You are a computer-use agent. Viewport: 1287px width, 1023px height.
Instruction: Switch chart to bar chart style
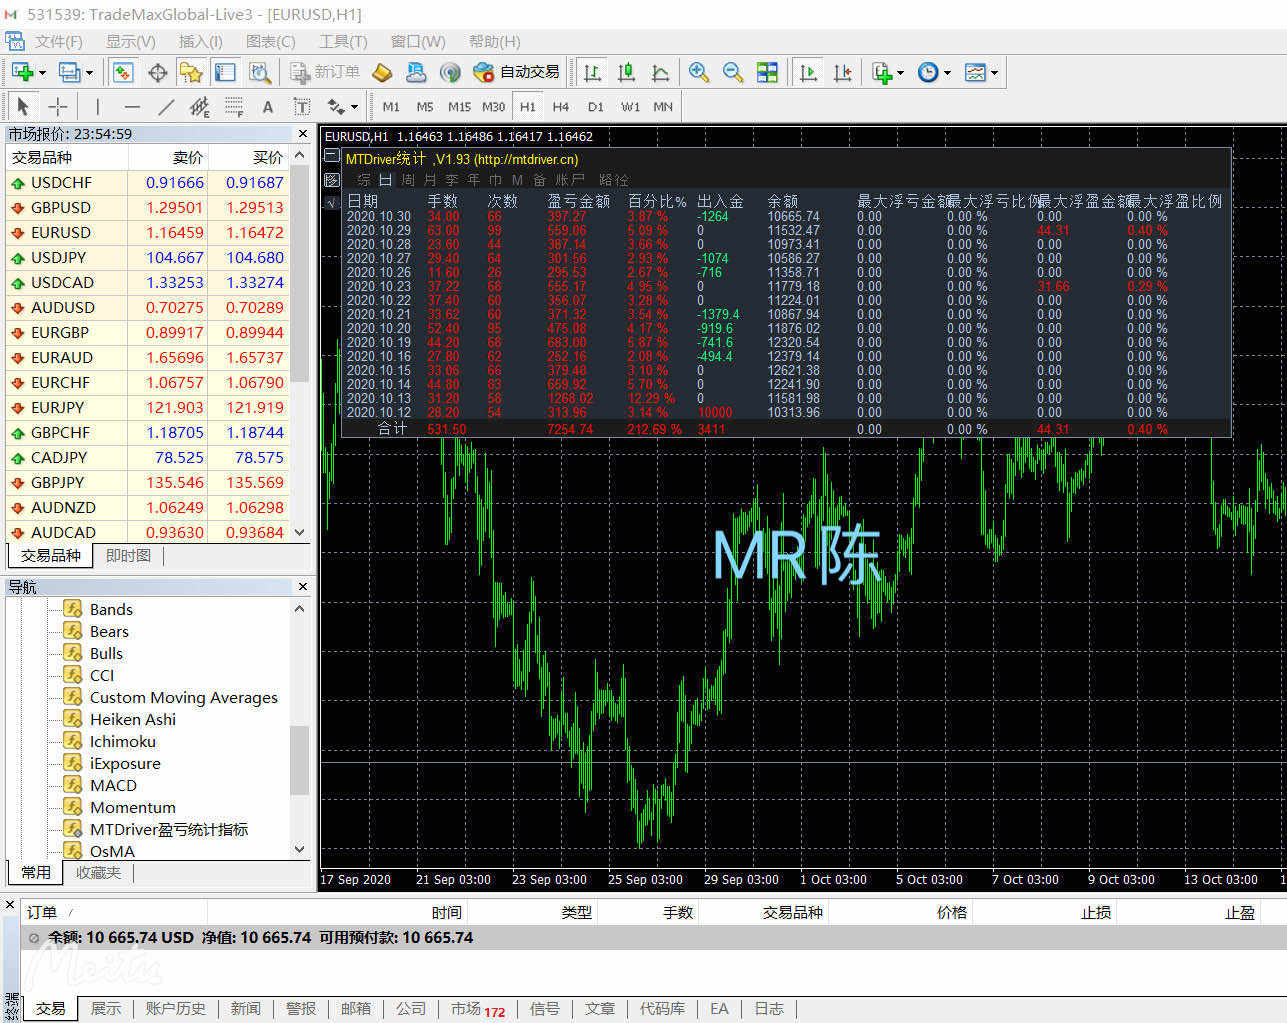pos(593,72)
